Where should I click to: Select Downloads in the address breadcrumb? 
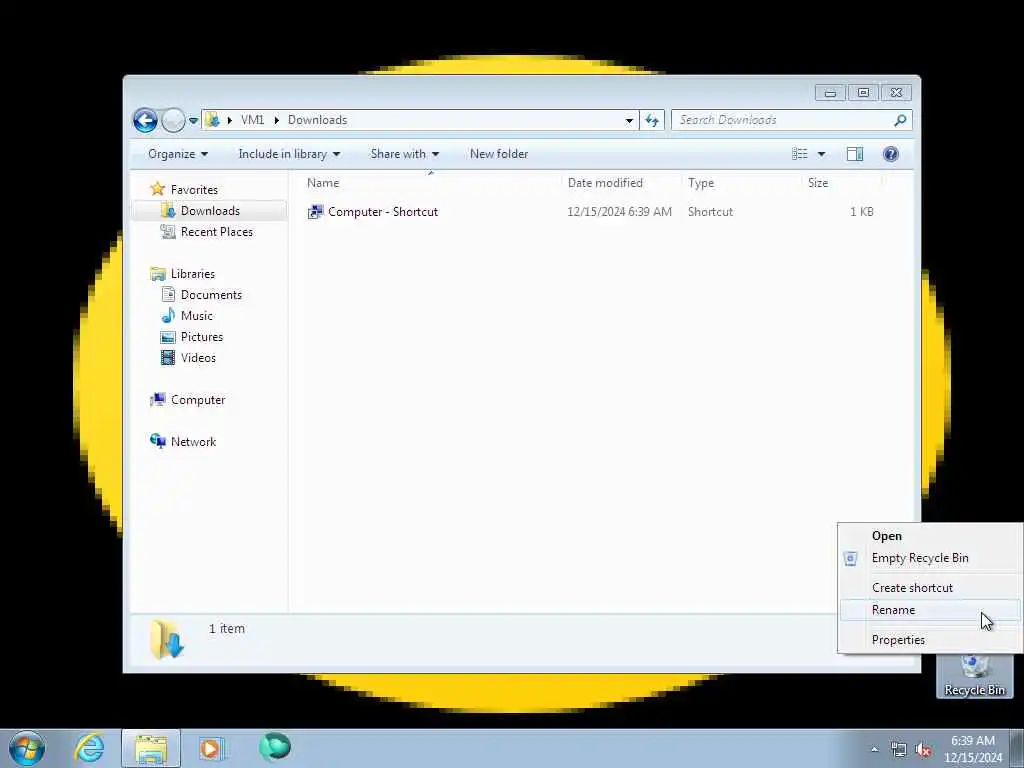(317, 120)
